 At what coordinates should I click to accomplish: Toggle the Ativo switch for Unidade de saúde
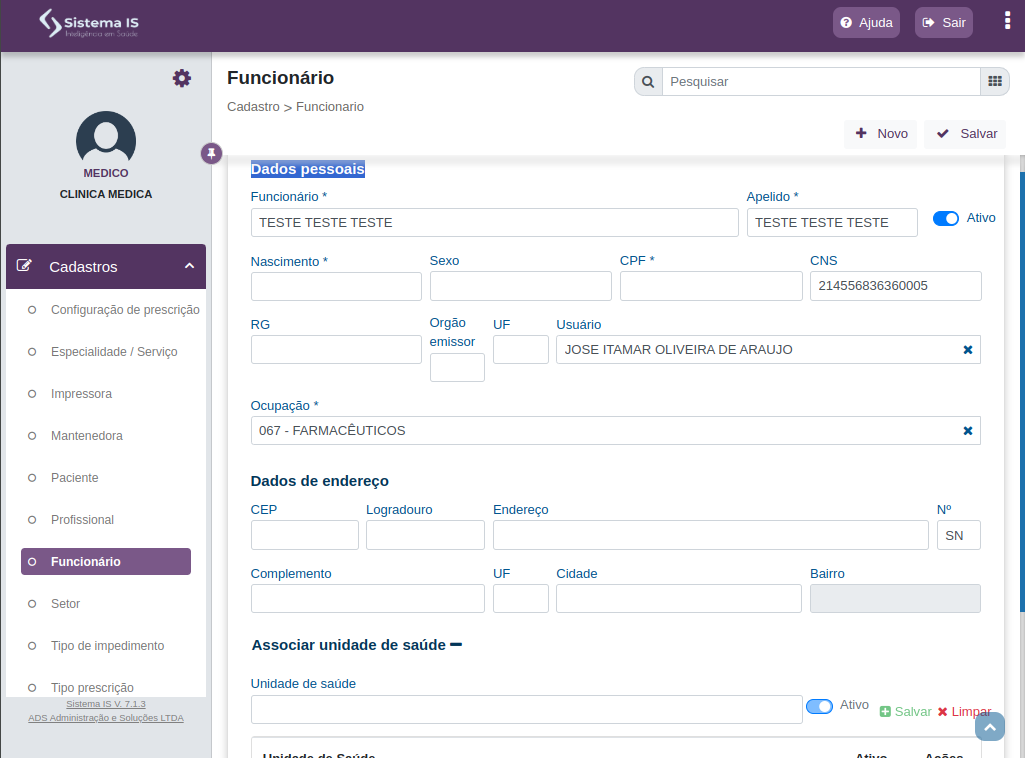(x=819, y=706)
